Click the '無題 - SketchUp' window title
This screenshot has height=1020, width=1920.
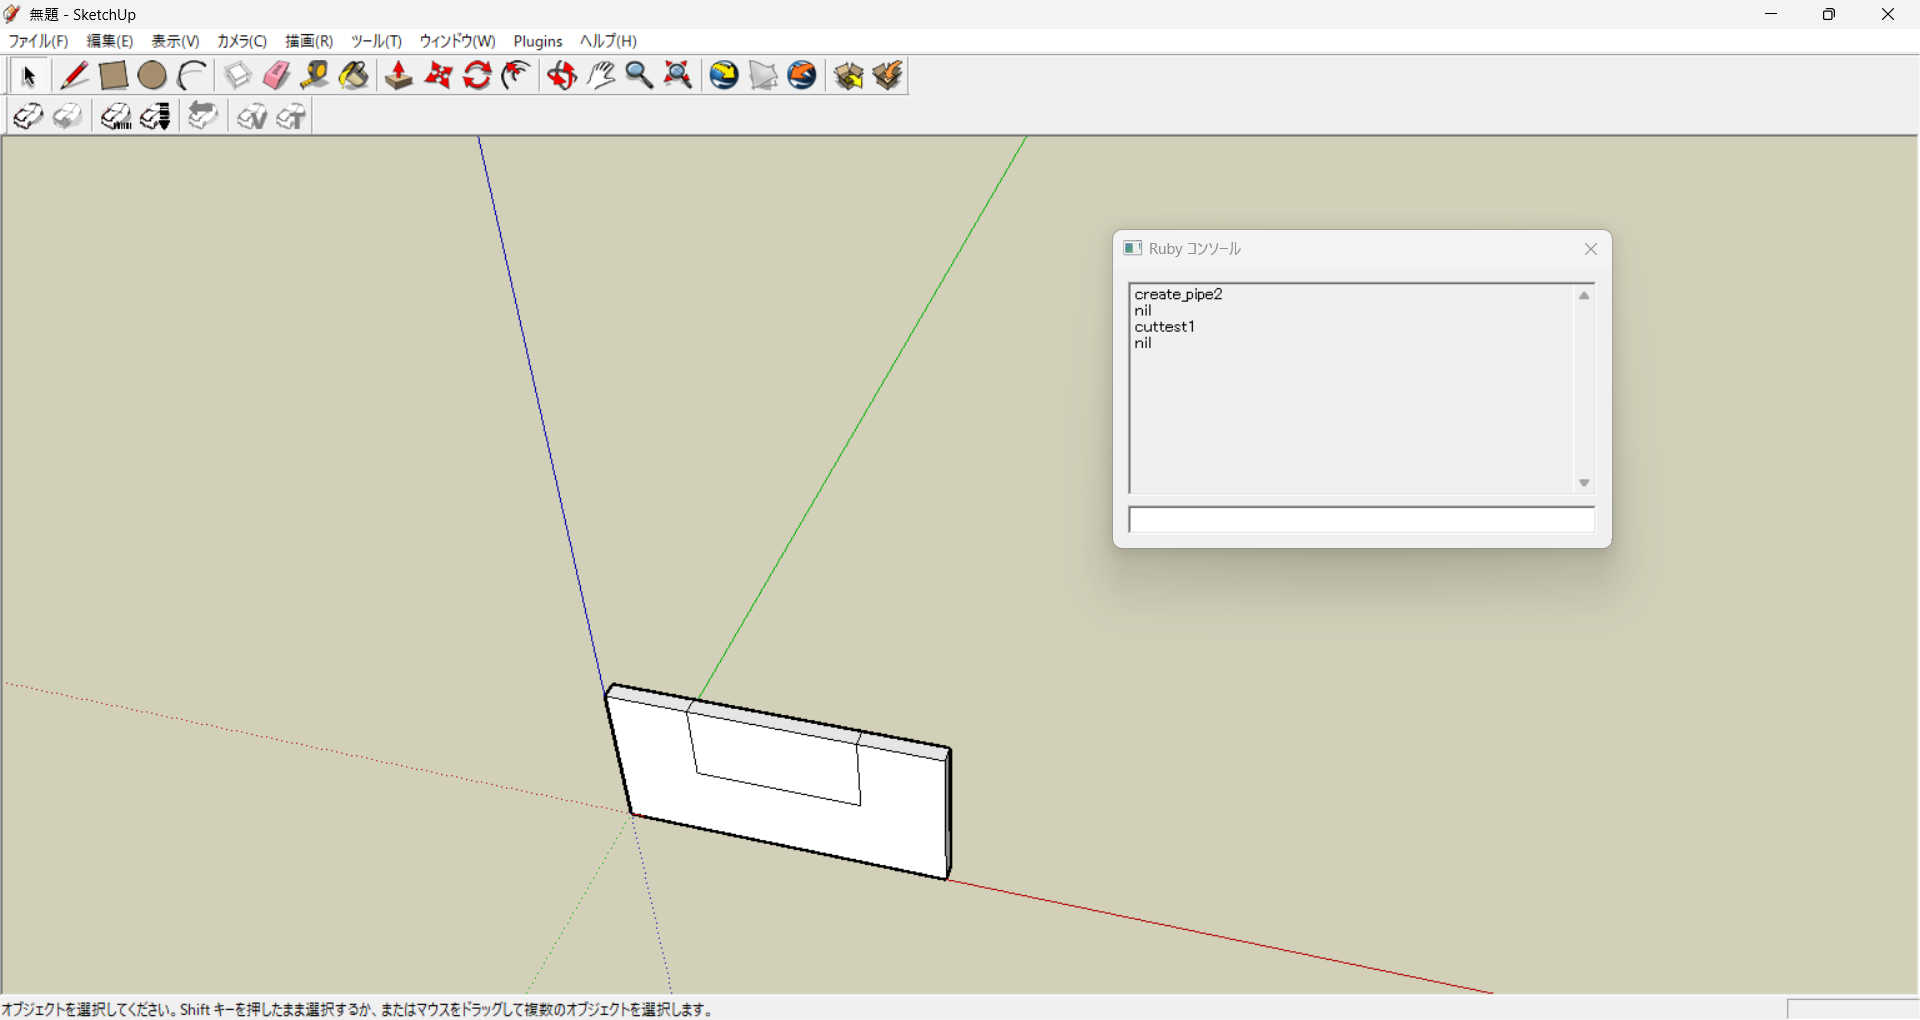(x=82, y=15)
